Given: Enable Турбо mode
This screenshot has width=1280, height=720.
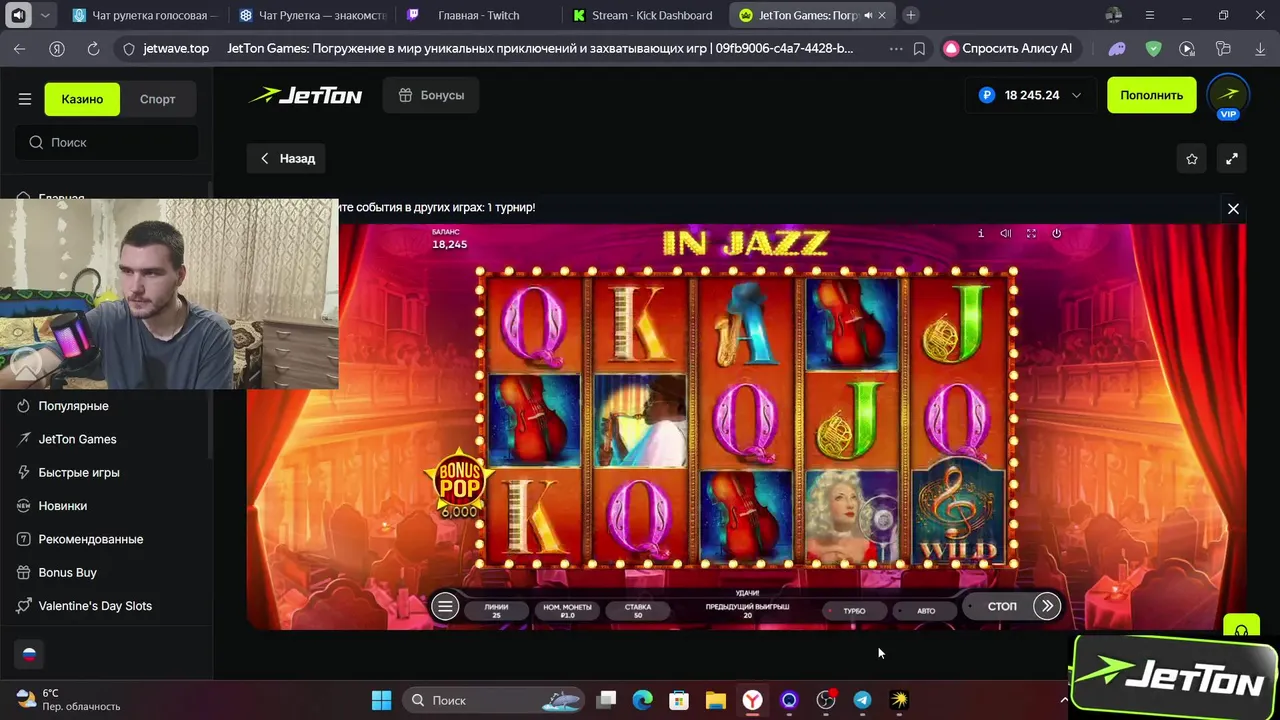Looking at the screenshot, I should (852, 610).
